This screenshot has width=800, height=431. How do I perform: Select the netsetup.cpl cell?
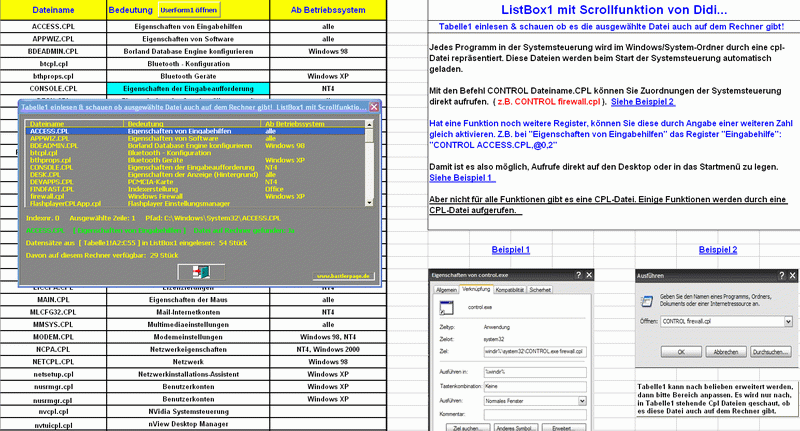(x=53, y=374)
